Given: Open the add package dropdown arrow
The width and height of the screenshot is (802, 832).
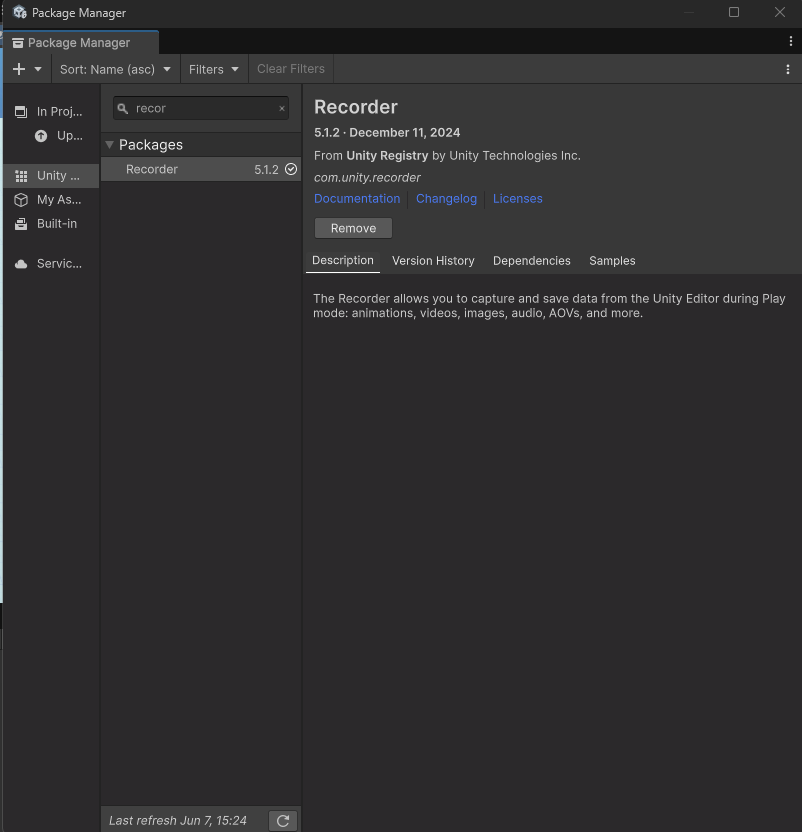Looking at the screenshot, I should [38, 69].
